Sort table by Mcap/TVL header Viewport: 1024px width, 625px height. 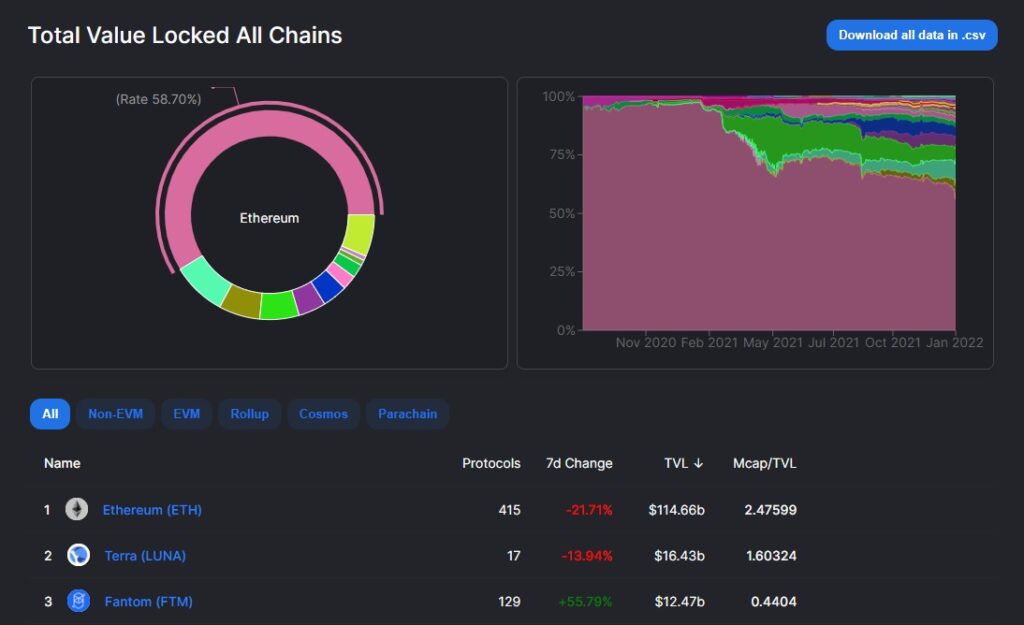[764, 463]
